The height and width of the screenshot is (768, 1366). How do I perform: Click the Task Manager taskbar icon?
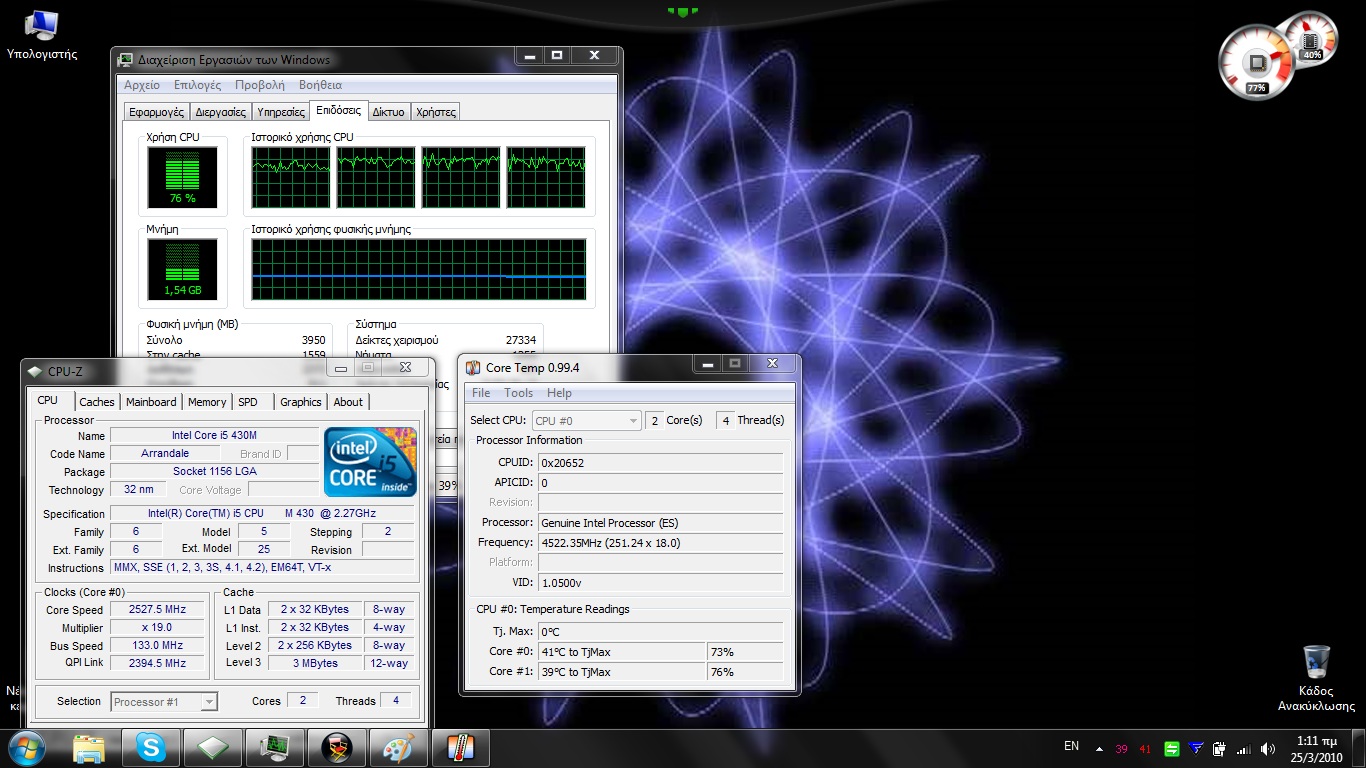tap(275, 747)
